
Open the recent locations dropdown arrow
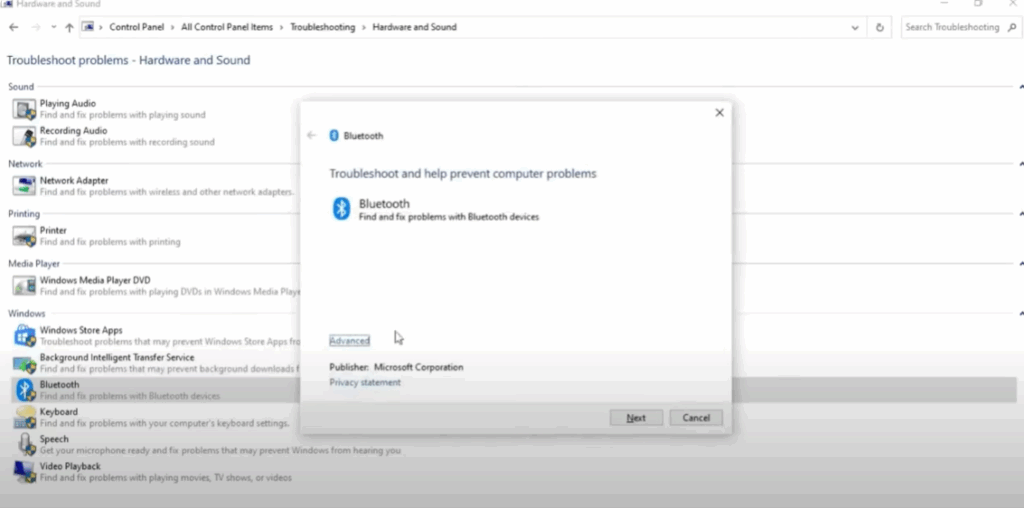(x=54, y=27)
